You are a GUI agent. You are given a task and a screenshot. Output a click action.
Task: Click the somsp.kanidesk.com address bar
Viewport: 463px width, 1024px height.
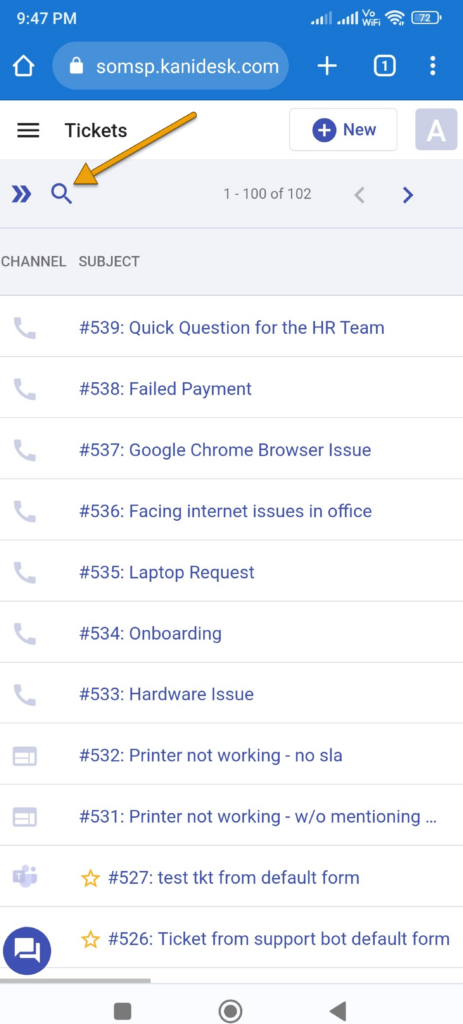point(170,66)
